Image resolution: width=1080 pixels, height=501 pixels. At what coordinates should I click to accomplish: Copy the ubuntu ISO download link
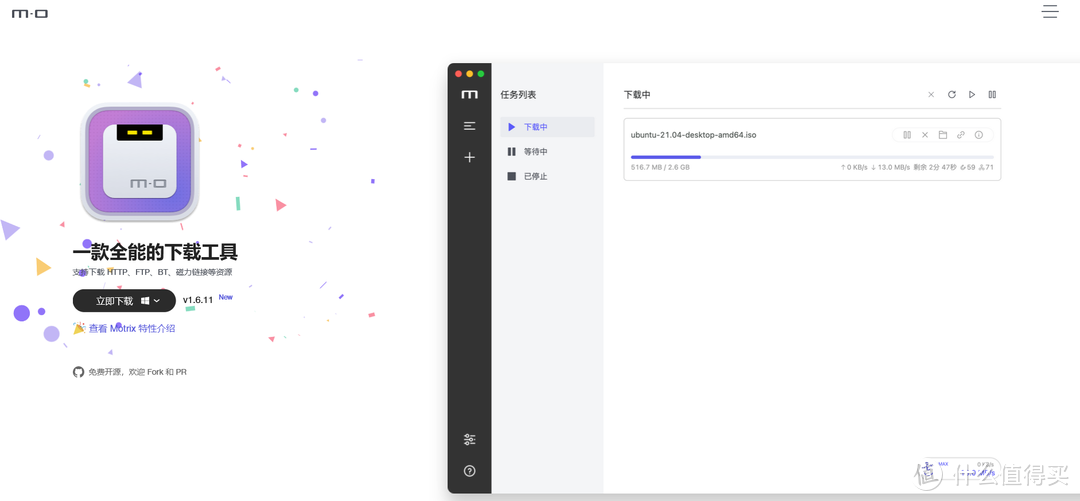click(x=961, y=135)
